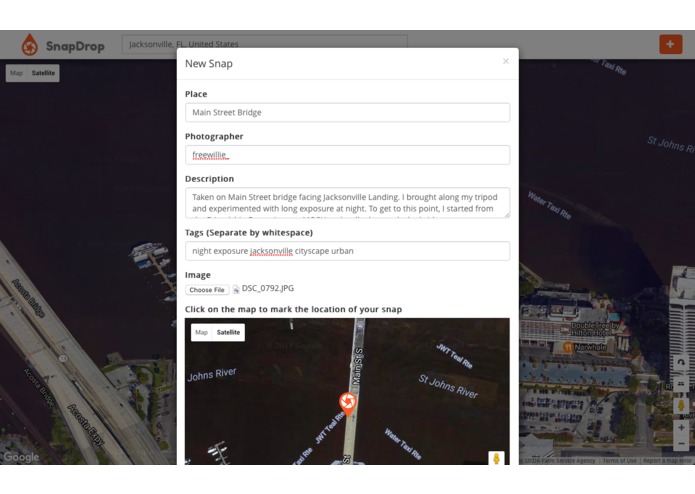Click Report a map error link

667,461
